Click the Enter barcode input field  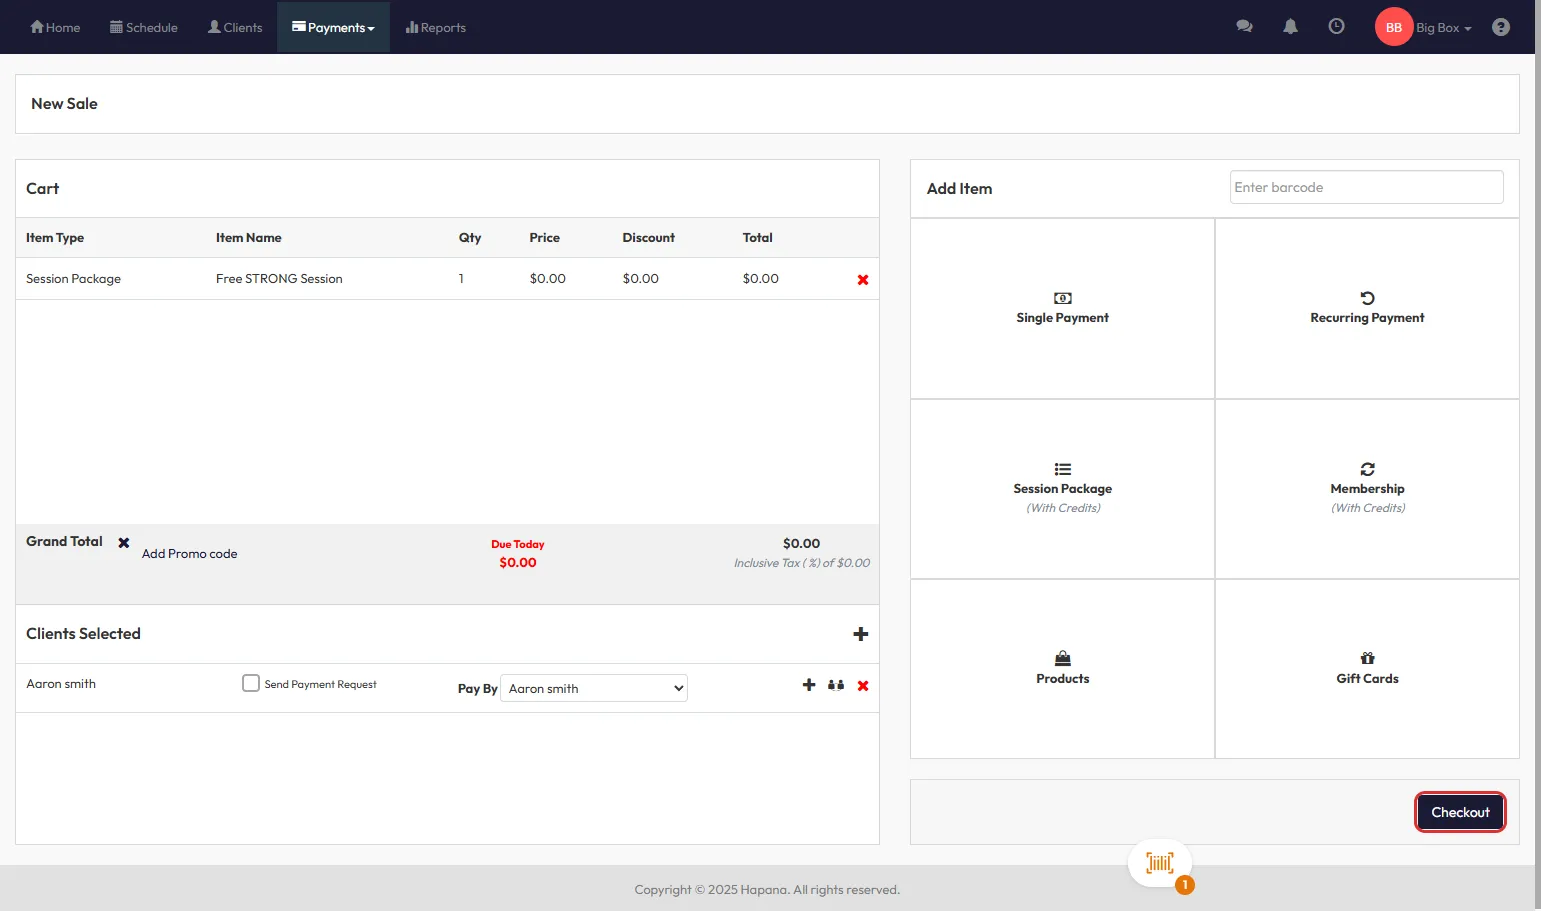(1366, 187)
